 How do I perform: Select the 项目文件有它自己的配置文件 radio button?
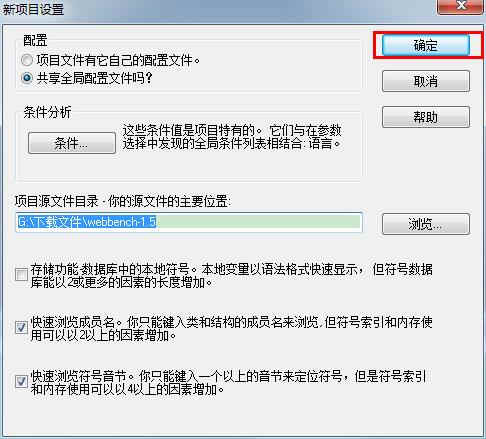(27, 60)
